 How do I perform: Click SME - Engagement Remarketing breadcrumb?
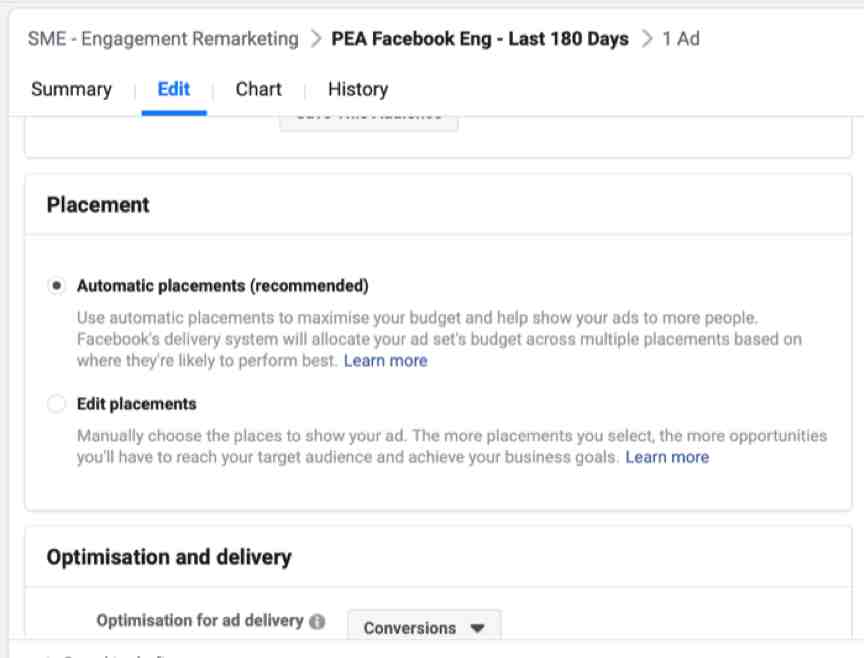pos(163,39)
